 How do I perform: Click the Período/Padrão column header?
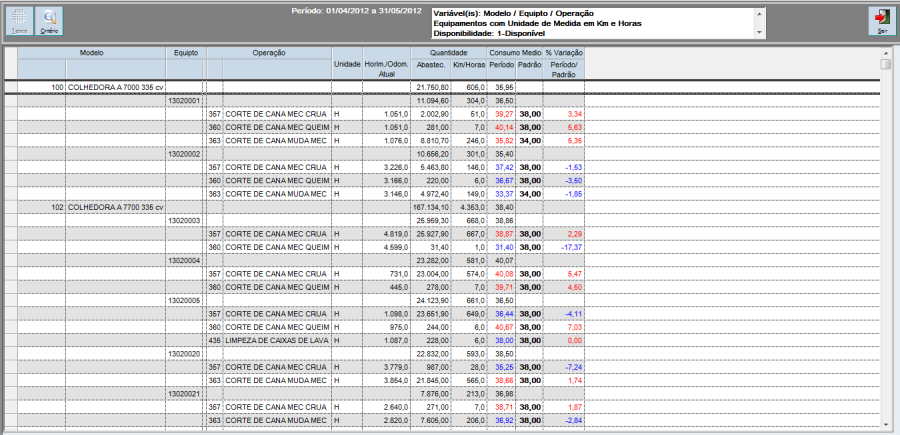(x=564, y=69)
